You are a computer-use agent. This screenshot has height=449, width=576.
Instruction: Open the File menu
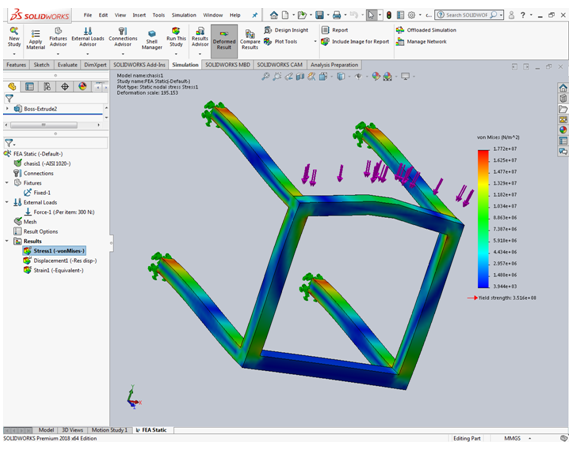88,15
